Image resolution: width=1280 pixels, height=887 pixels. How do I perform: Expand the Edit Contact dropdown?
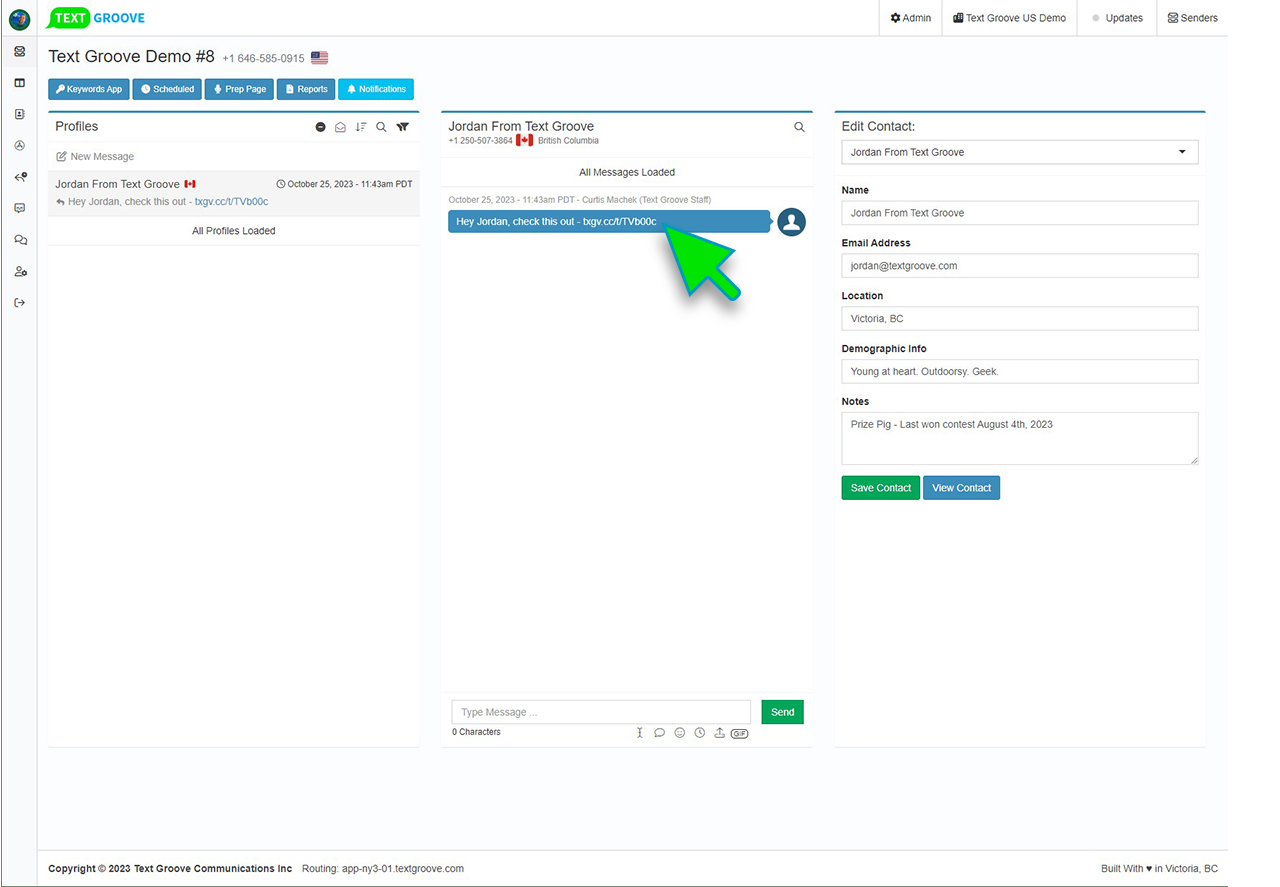point(1020,152)
